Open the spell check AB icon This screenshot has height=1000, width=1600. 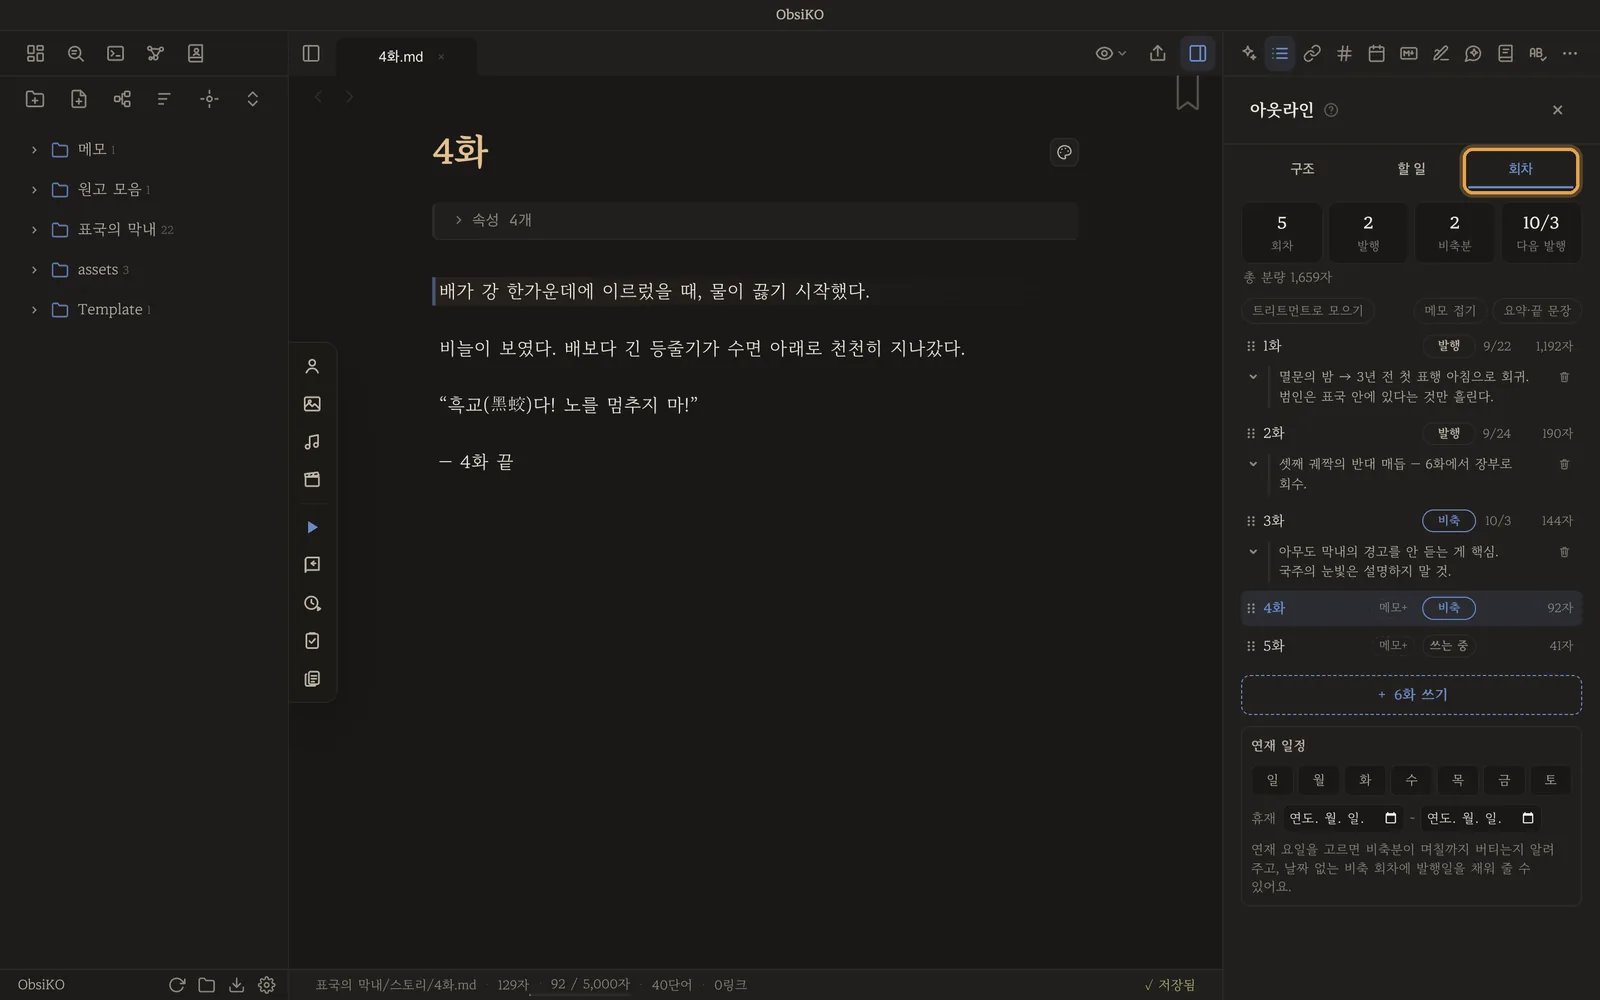coord(1537,53)
